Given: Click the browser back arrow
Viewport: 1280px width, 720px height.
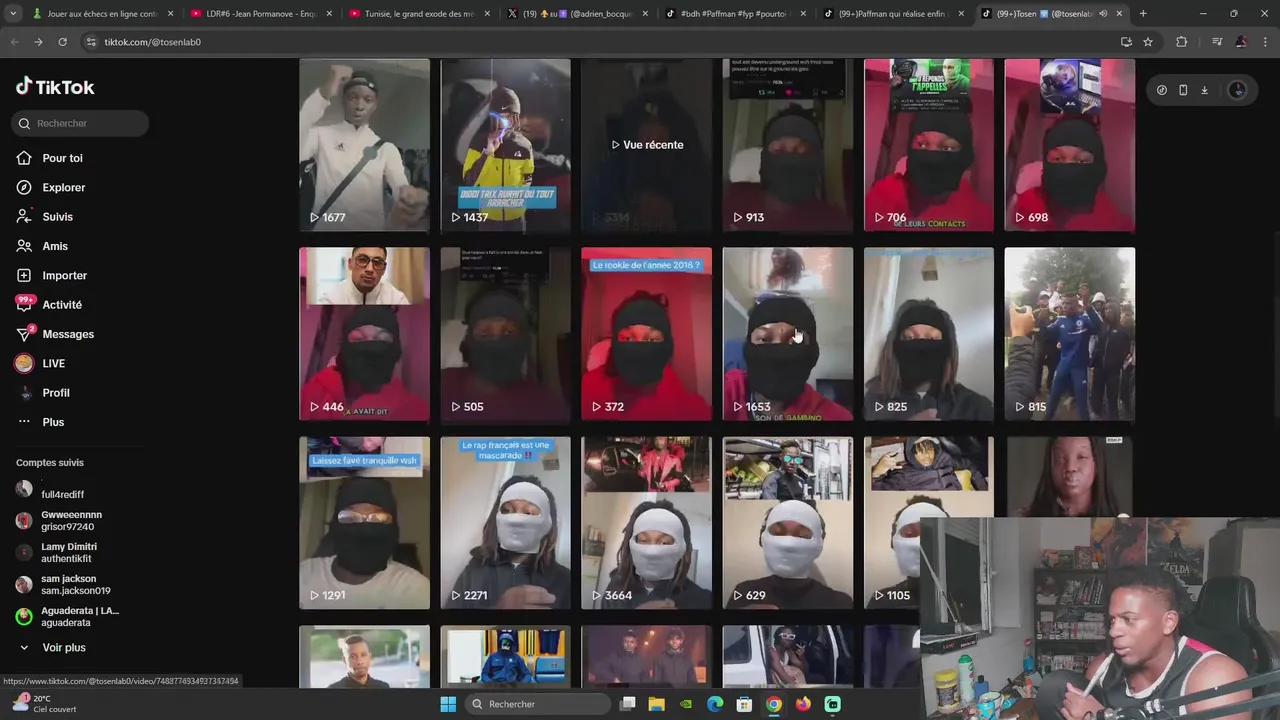Looking at the screenshot, I should pos(14,42).
